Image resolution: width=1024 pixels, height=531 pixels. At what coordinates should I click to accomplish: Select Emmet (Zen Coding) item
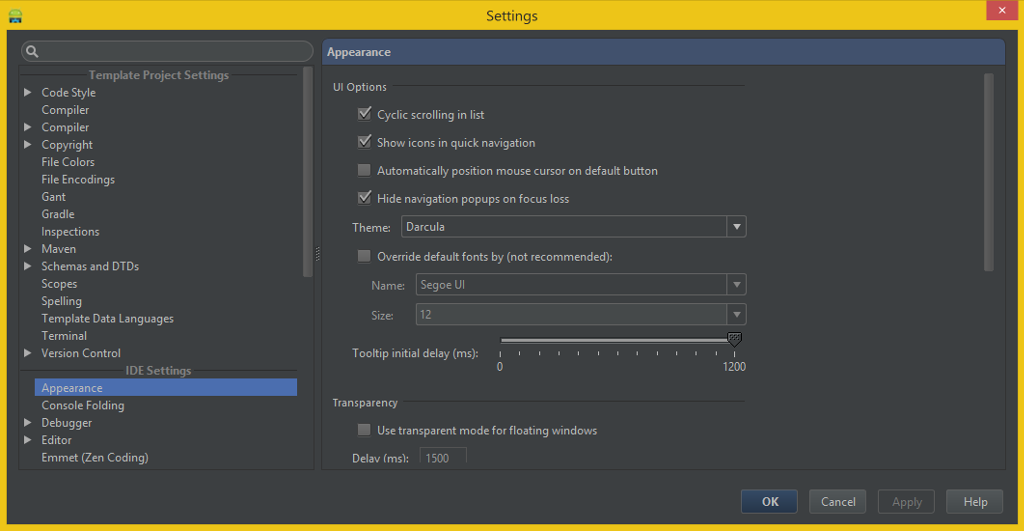click(95, 457)
